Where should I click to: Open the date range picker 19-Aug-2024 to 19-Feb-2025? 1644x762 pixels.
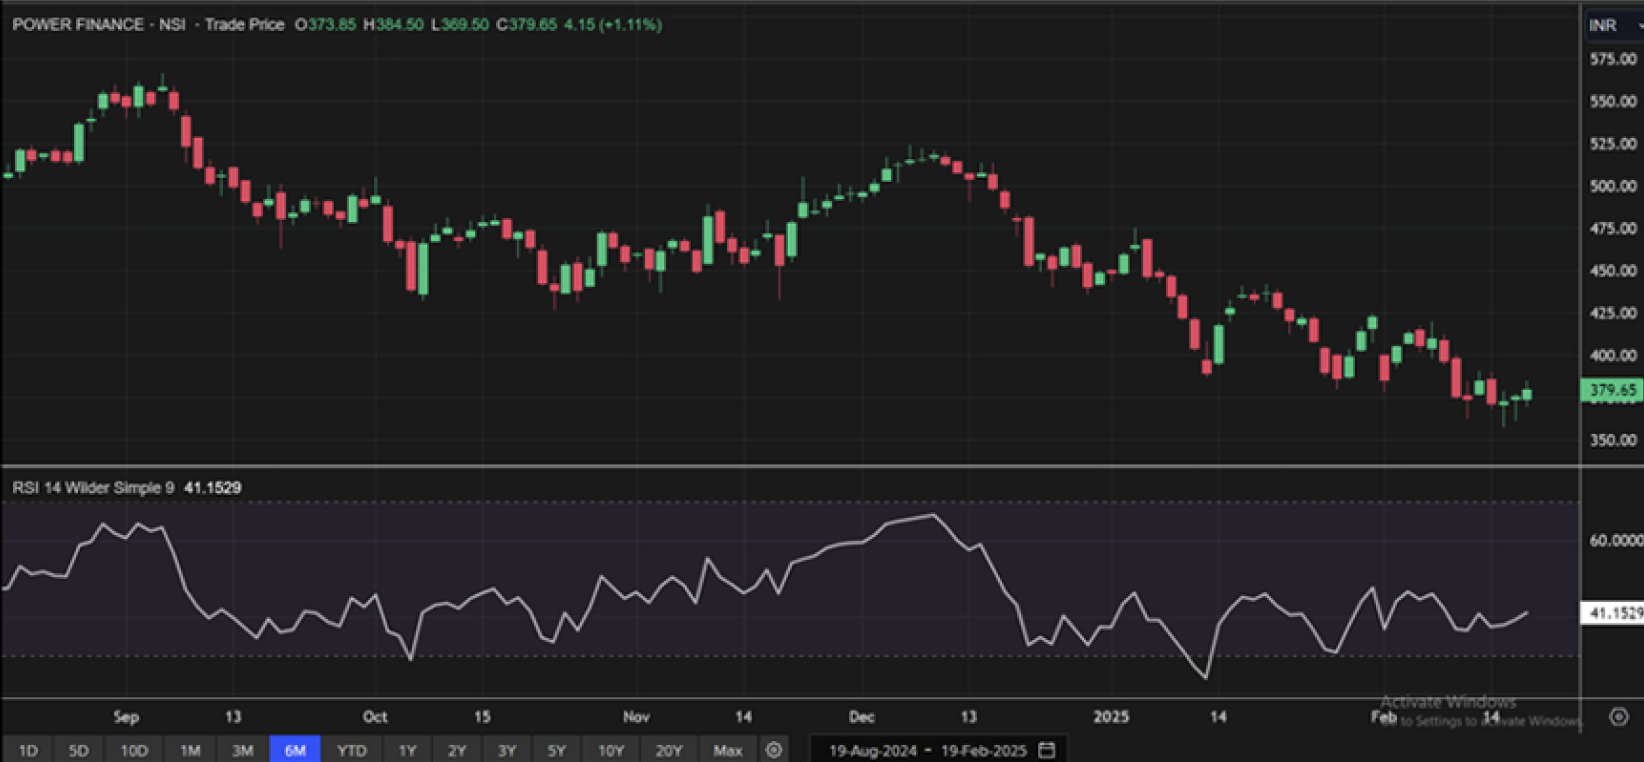coord(926,750)
